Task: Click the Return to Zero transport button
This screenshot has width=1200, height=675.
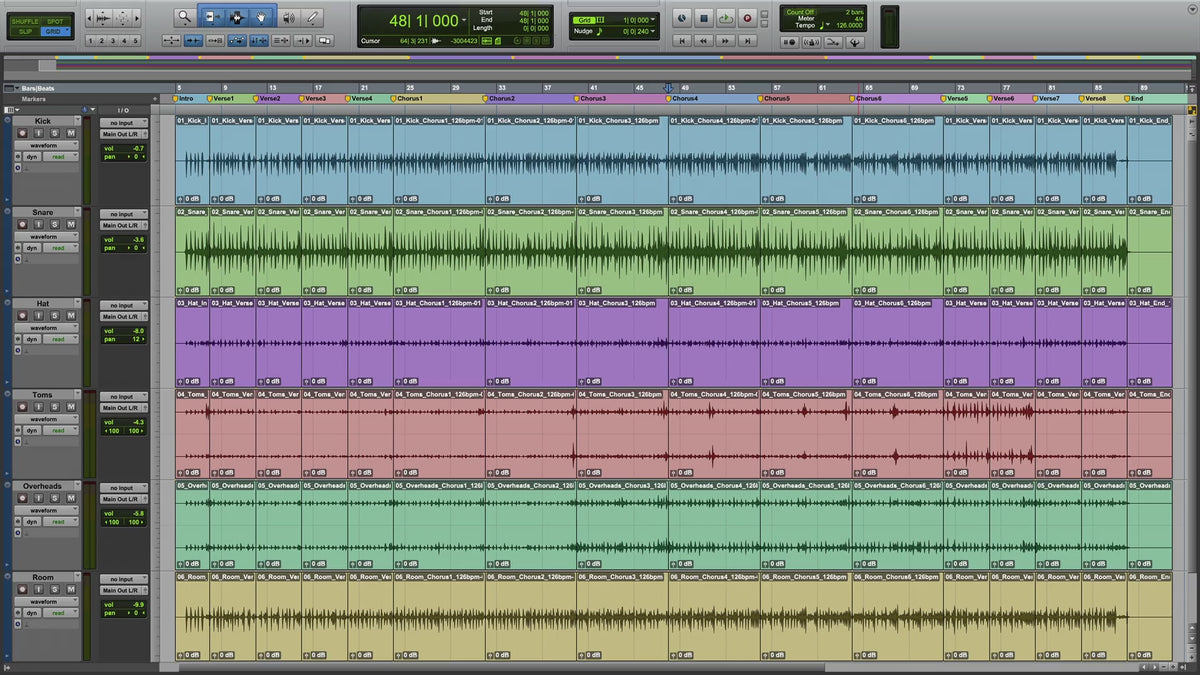Action: coord(683,41)
